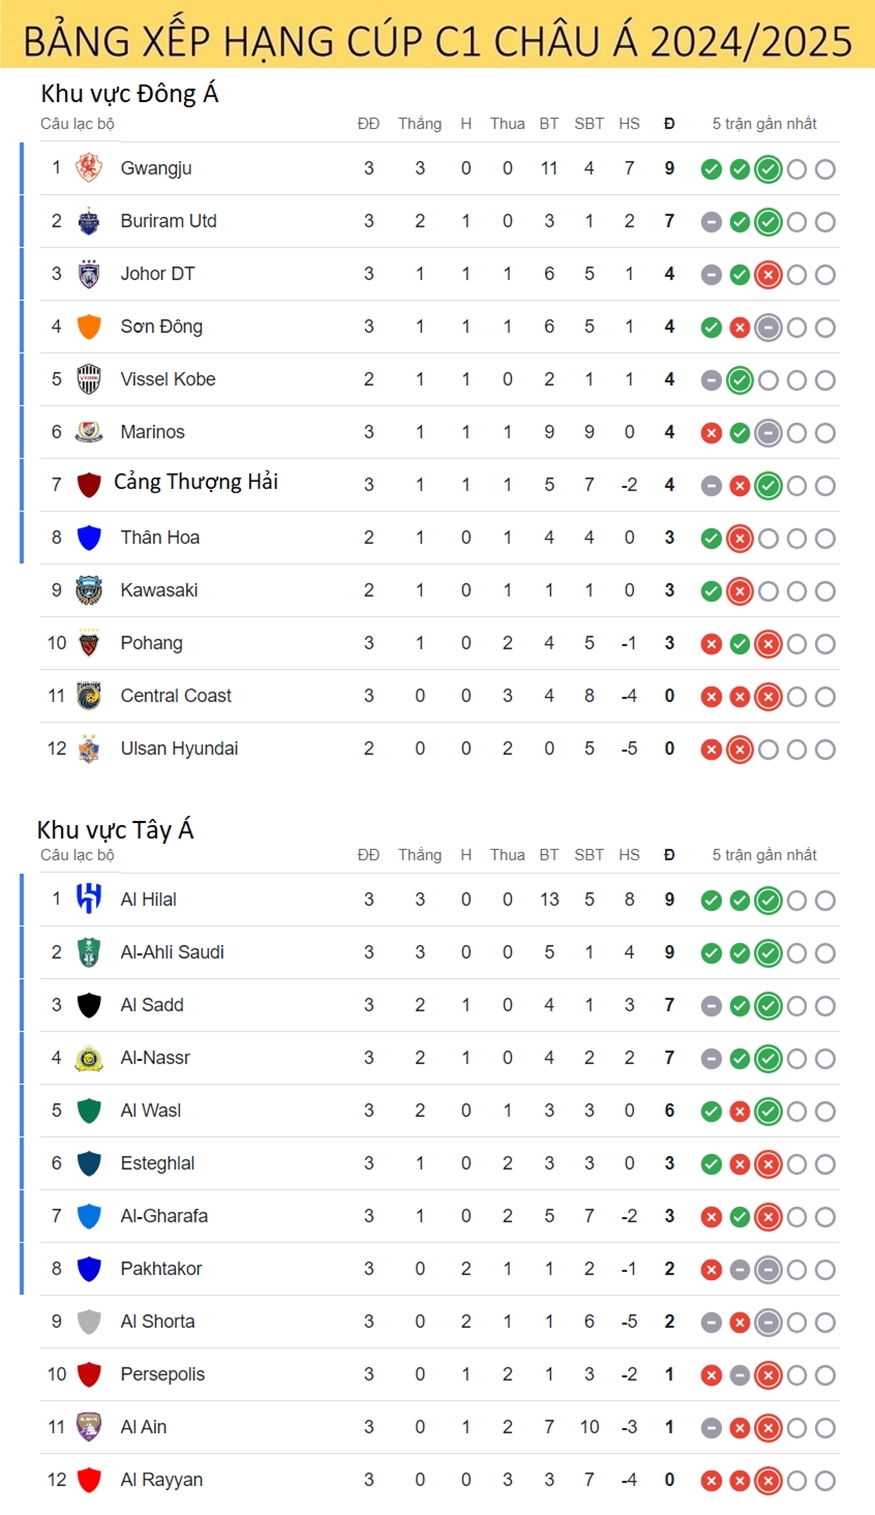The image size is (875, 1515).
Task: Select the Al Ain purple badge
Action: pyautogui.click(x=89, y=1427)
